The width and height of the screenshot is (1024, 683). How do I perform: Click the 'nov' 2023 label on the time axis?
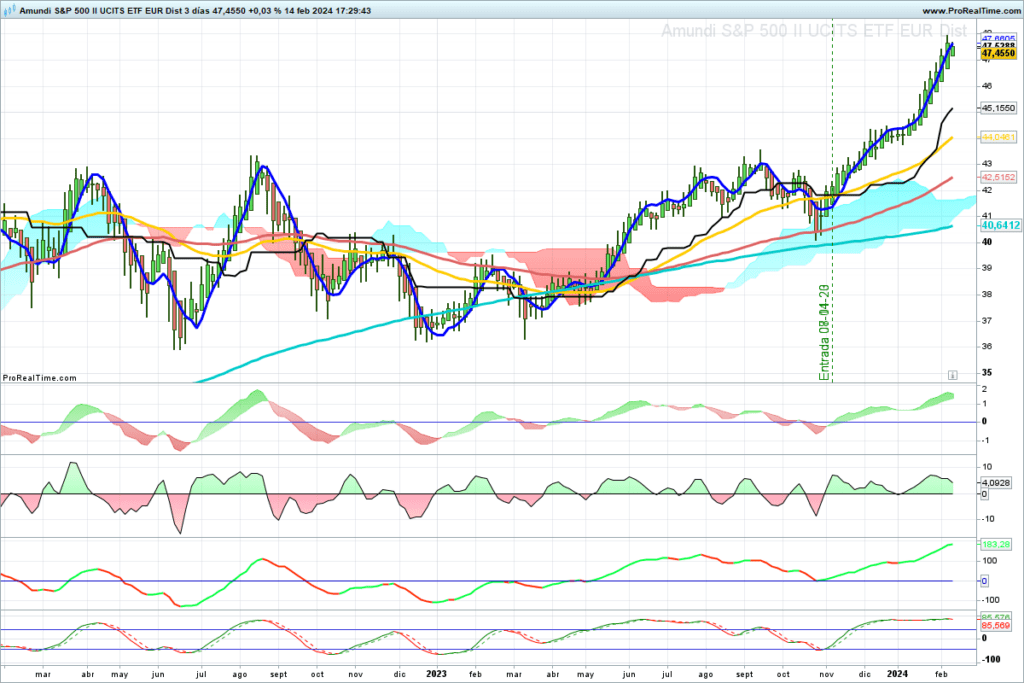tap(826, 675)
